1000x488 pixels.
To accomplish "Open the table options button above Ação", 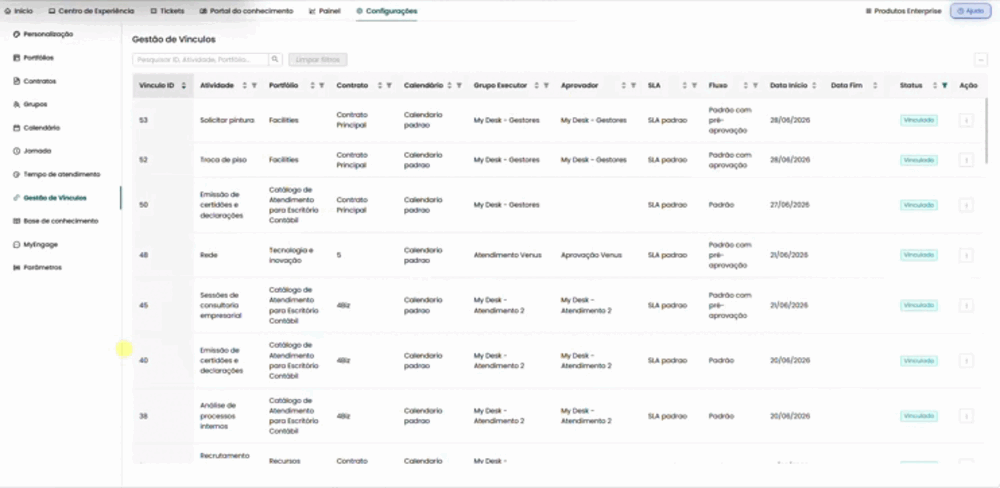I will [981, 59].
